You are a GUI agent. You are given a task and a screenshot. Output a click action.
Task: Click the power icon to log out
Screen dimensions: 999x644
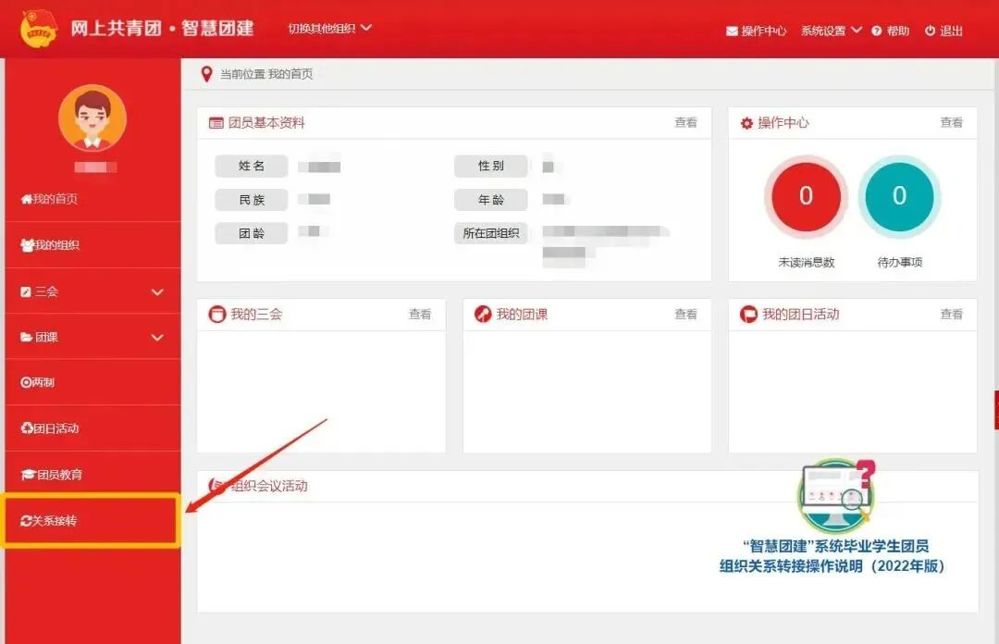pos(930,31)
